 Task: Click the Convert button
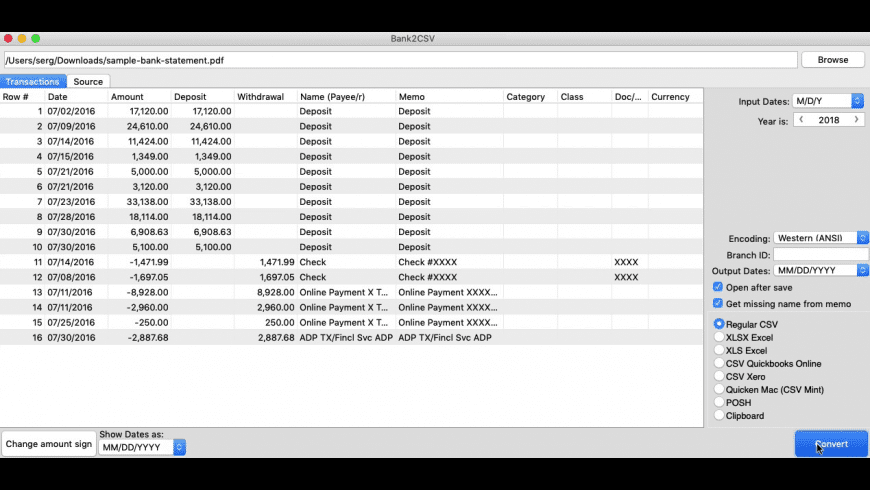pyautogui.click(x=831, y=444)
